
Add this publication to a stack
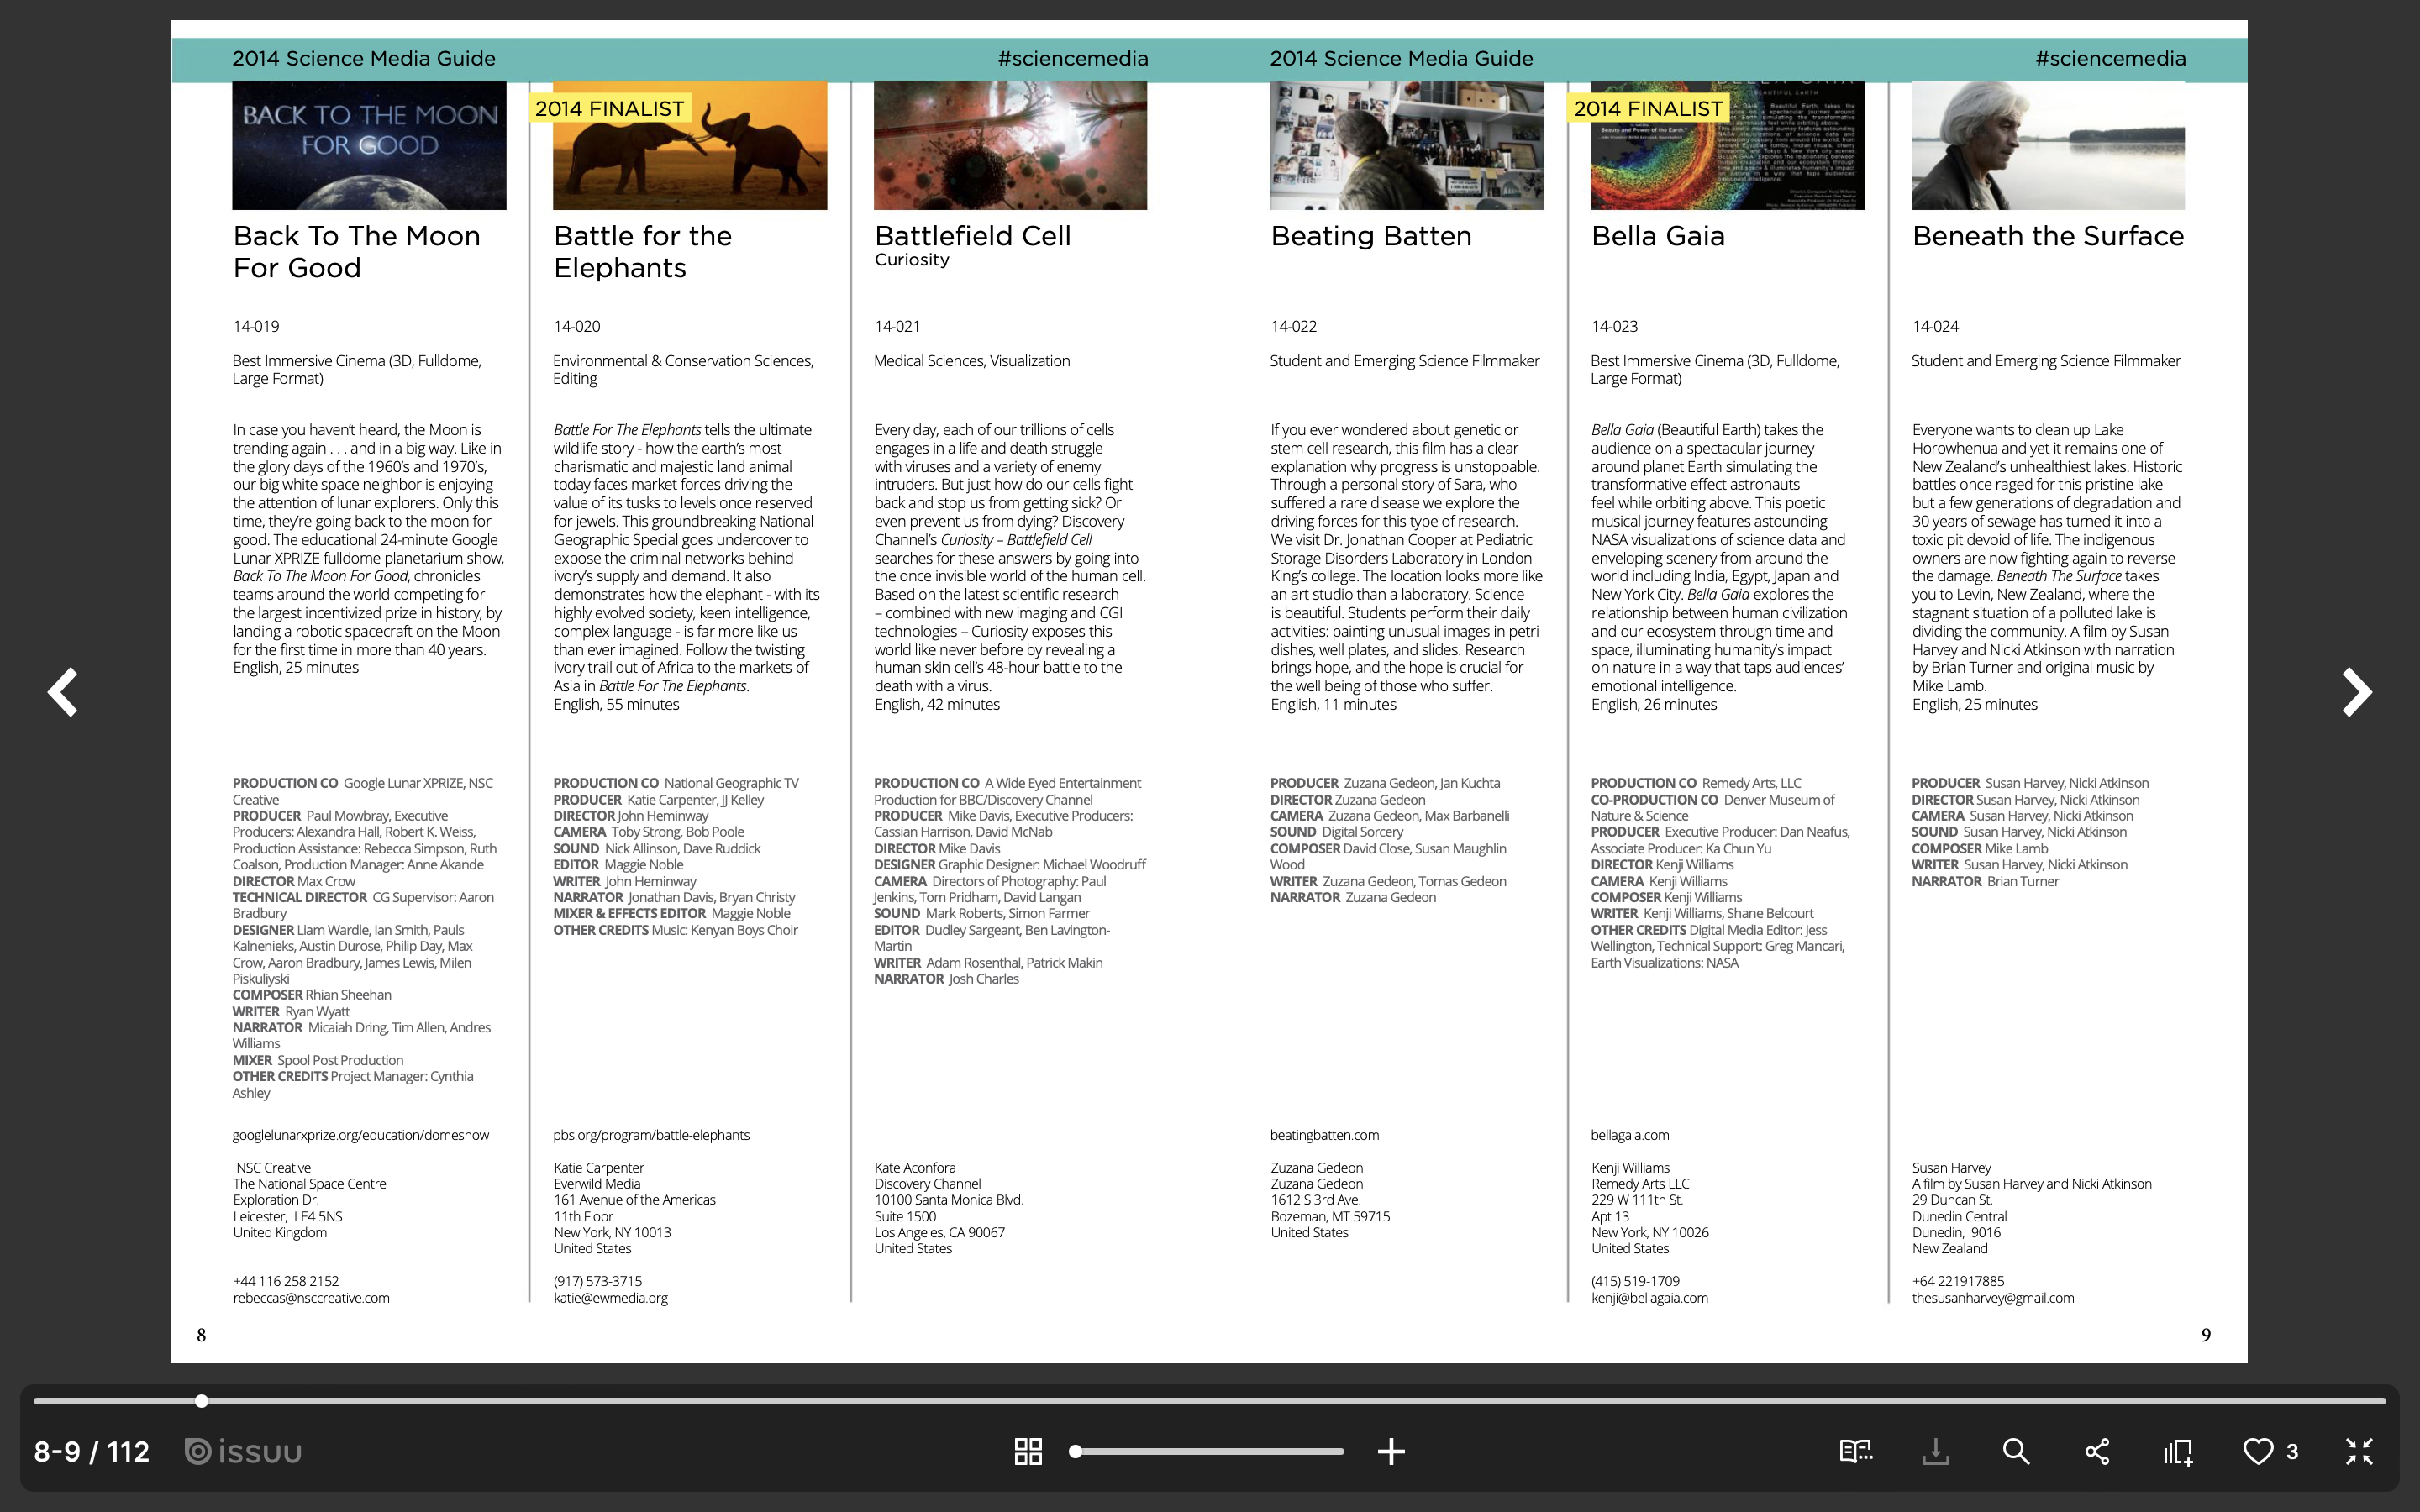pos(2177,1451)
